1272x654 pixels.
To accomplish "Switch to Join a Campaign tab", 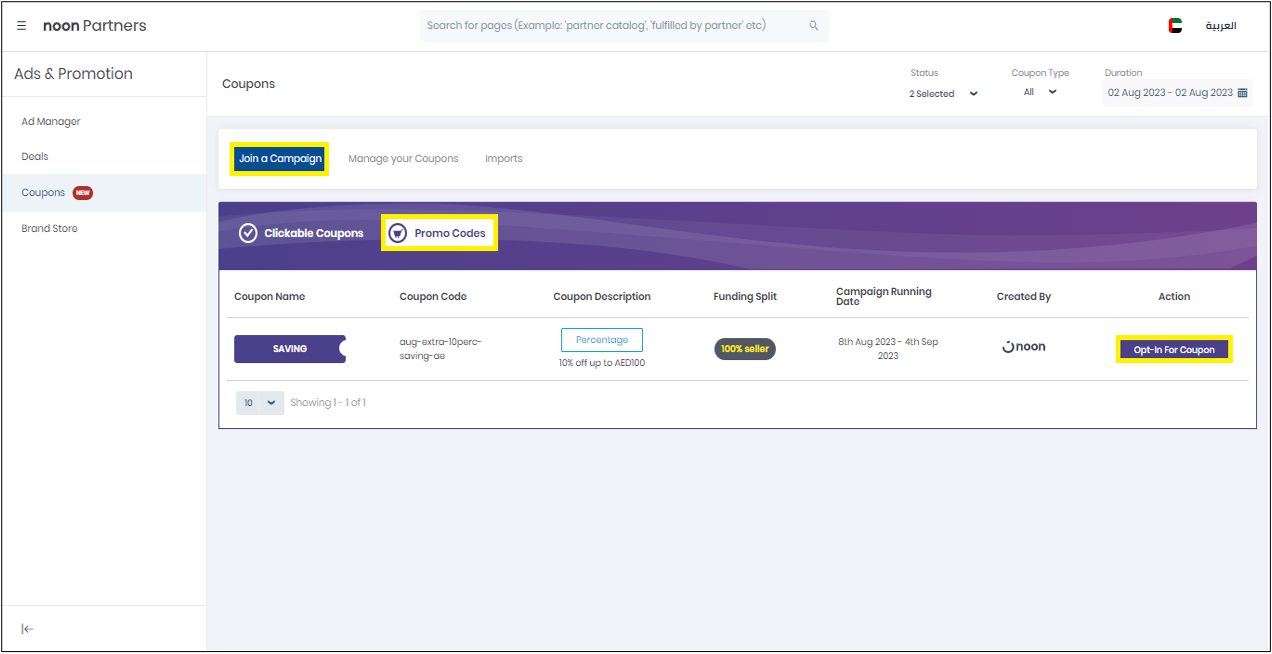I will tap(280, 159).
